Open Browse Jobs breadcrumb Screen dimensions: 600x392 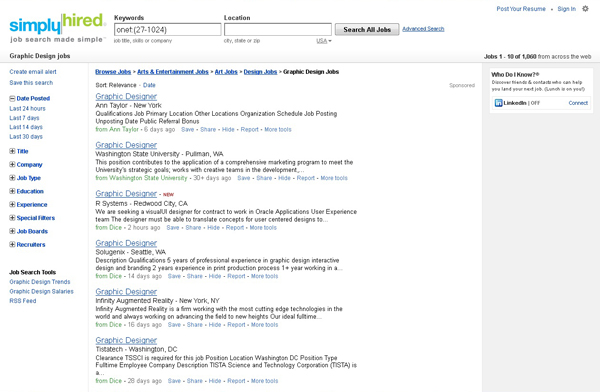pos(113,72)
